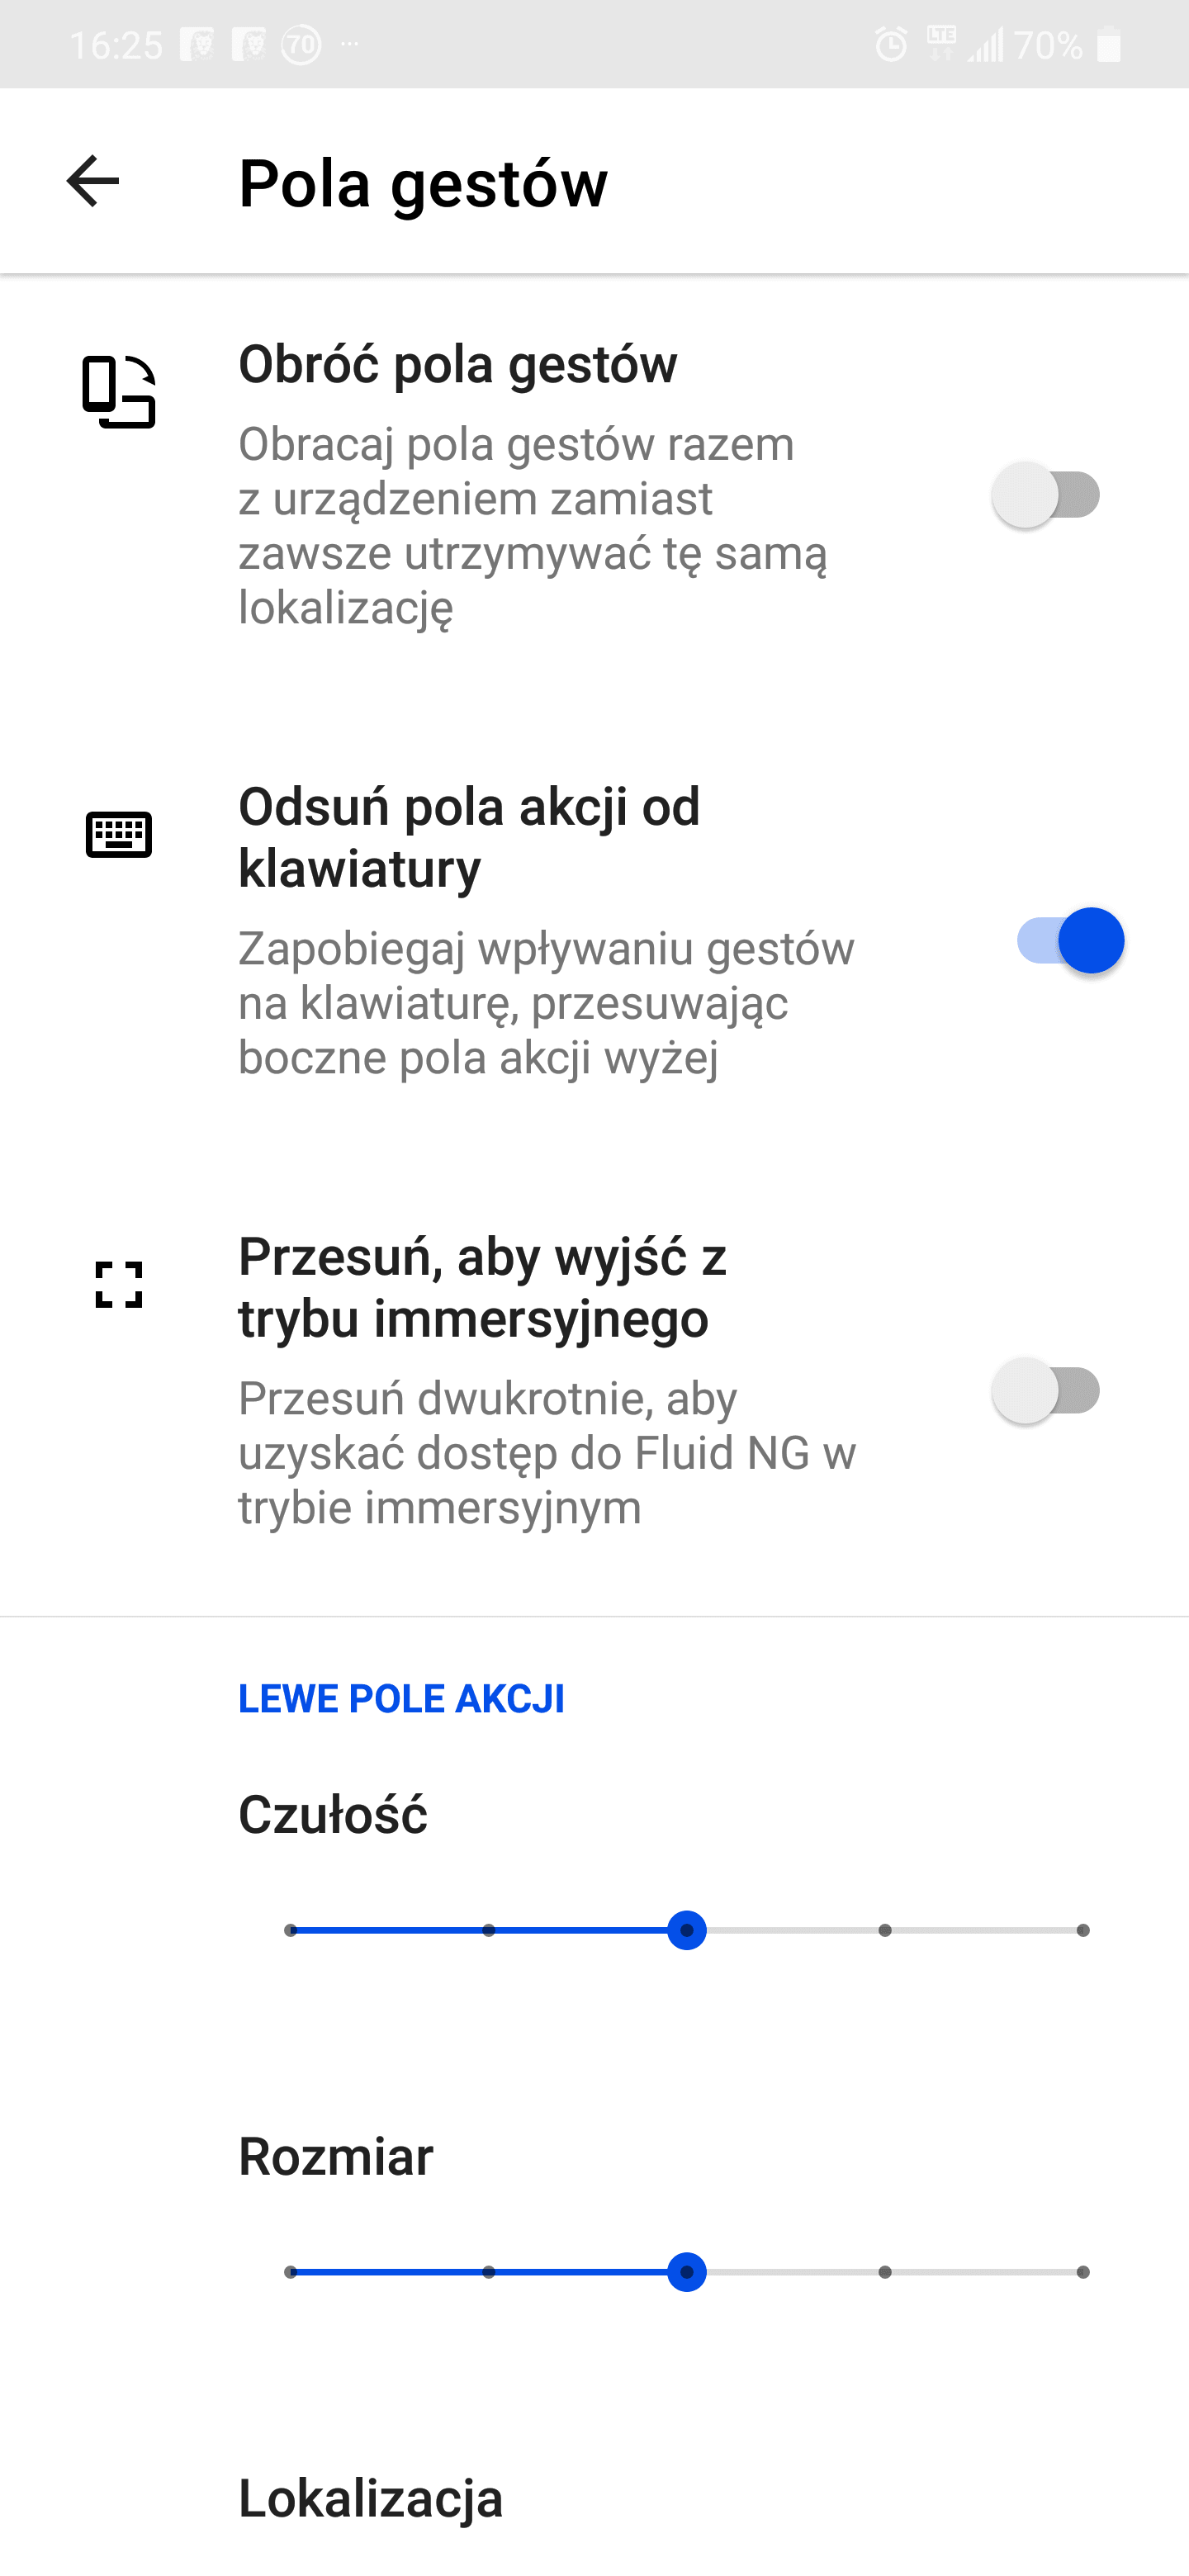Viewport: 1189px width, 2576px height.
Task: Tap the keyboard icon
Action: pos(119,834)
